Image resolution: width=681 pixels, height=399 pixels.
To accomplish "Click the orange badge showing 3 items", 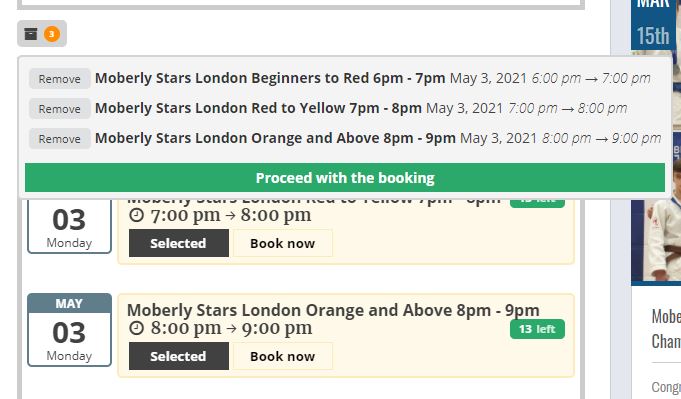I will pyautogui.click(x=52, y=34).
